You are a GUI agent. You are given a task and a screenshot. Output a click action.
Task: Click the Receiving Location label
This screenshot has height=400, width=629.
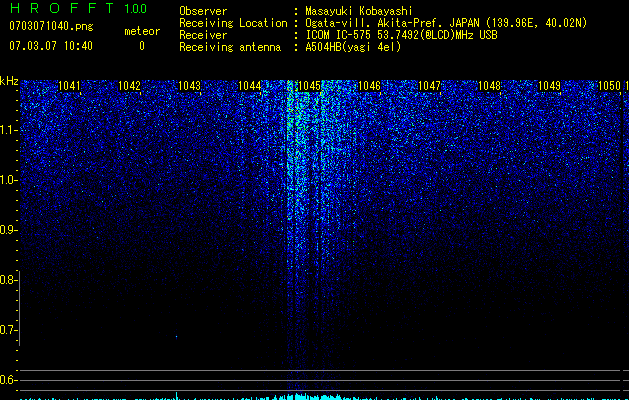point(233,23)
